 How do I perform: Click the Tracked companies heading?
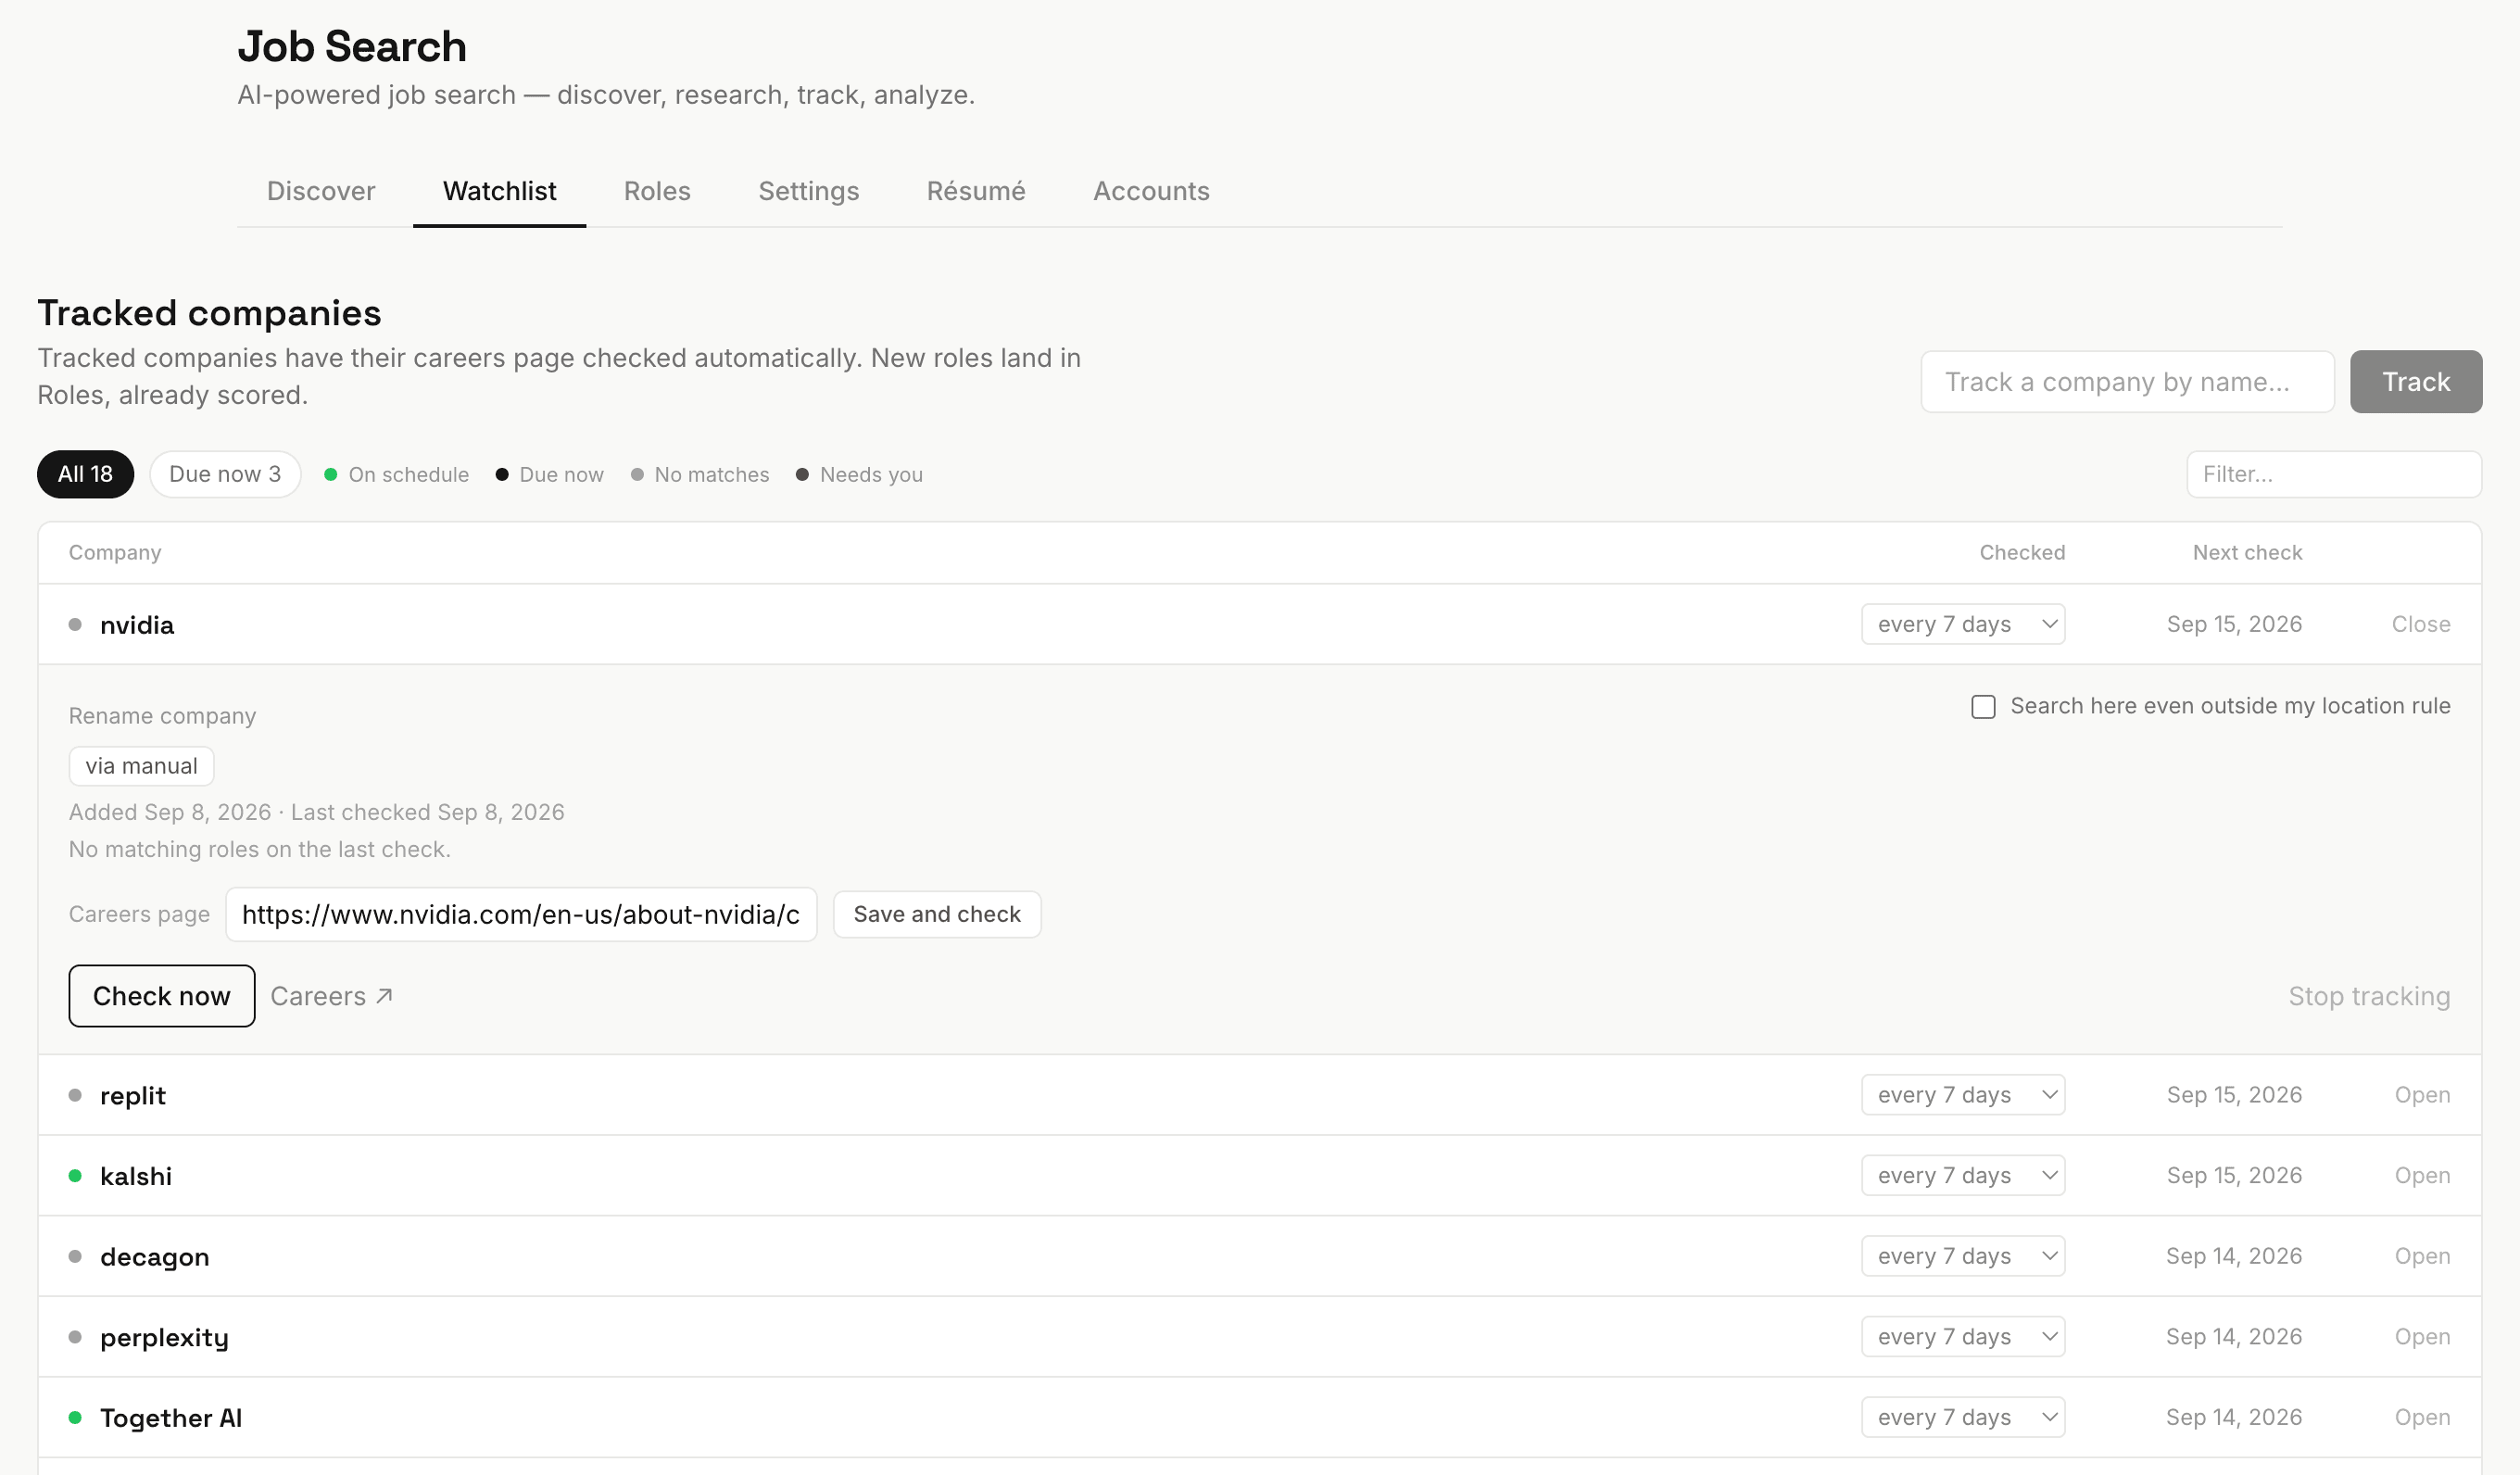click(209, 313)
